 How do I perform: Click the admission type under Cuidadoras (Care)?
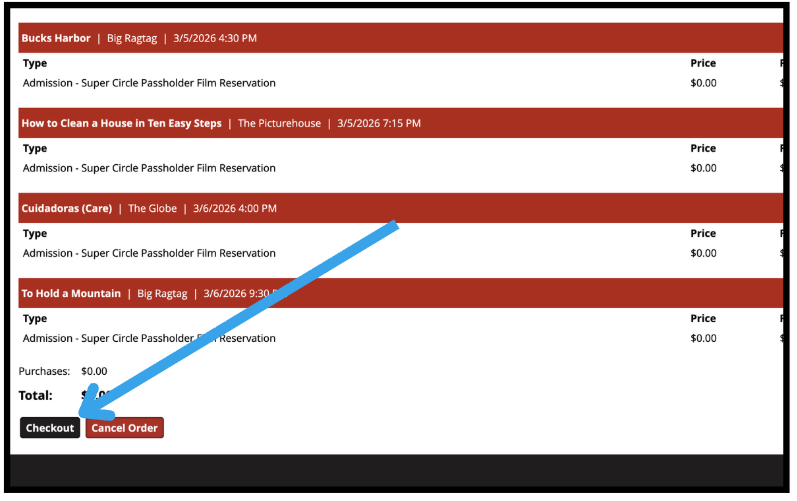coord(149,253)
